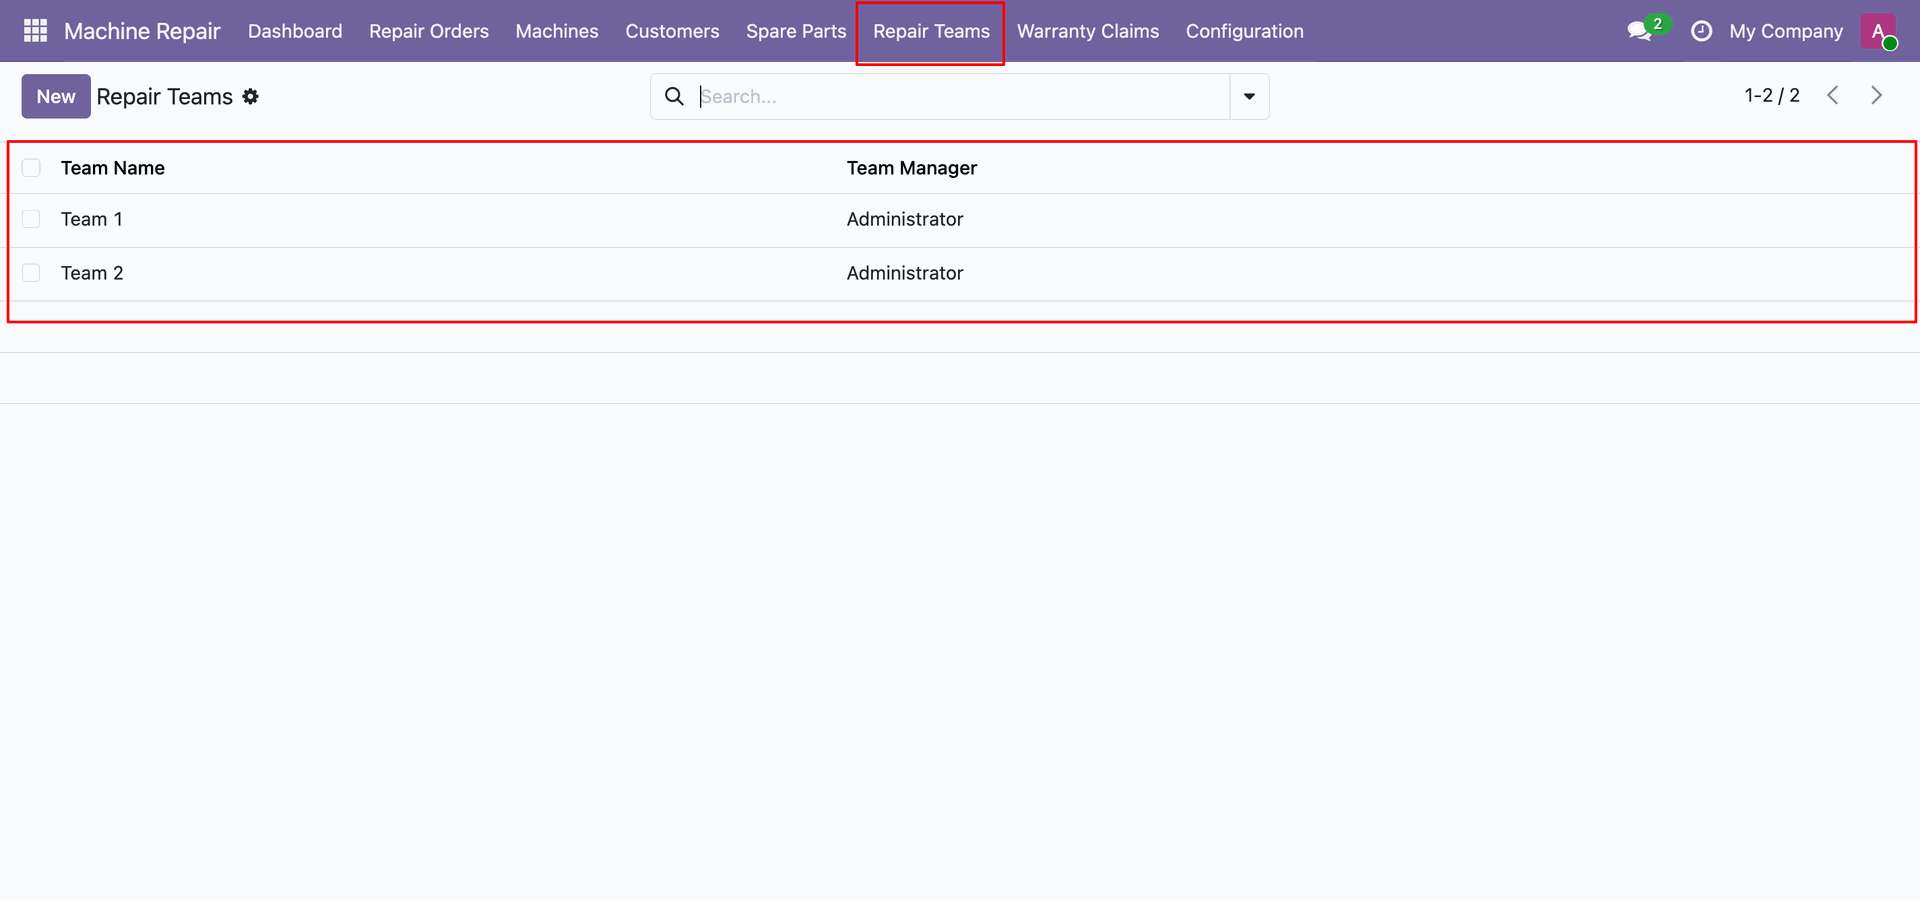The height and width of the screenshot is (900, 1920).
Task: Open the Customers menu
Action: pos(672,31)
